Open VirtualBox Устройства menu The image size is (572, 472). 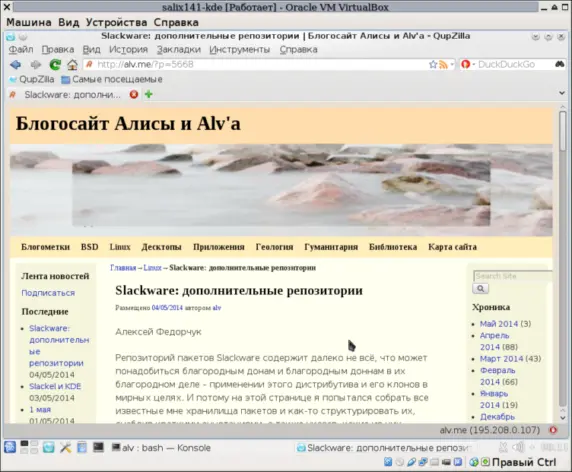(x=116, y=23)
